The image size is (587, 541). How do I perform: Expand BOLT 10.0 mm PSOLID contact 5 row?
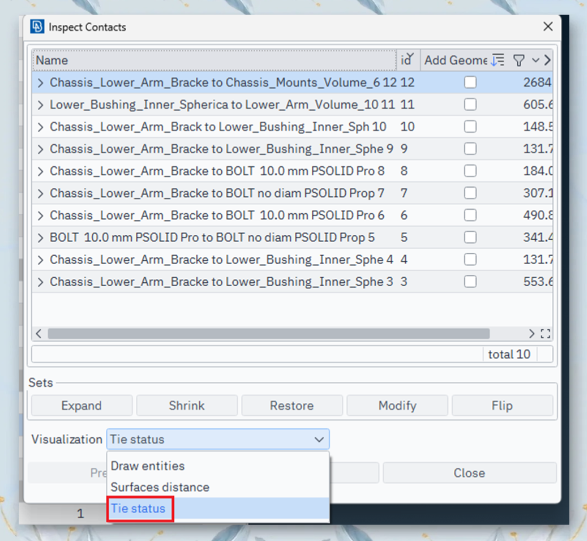(40, 238)
